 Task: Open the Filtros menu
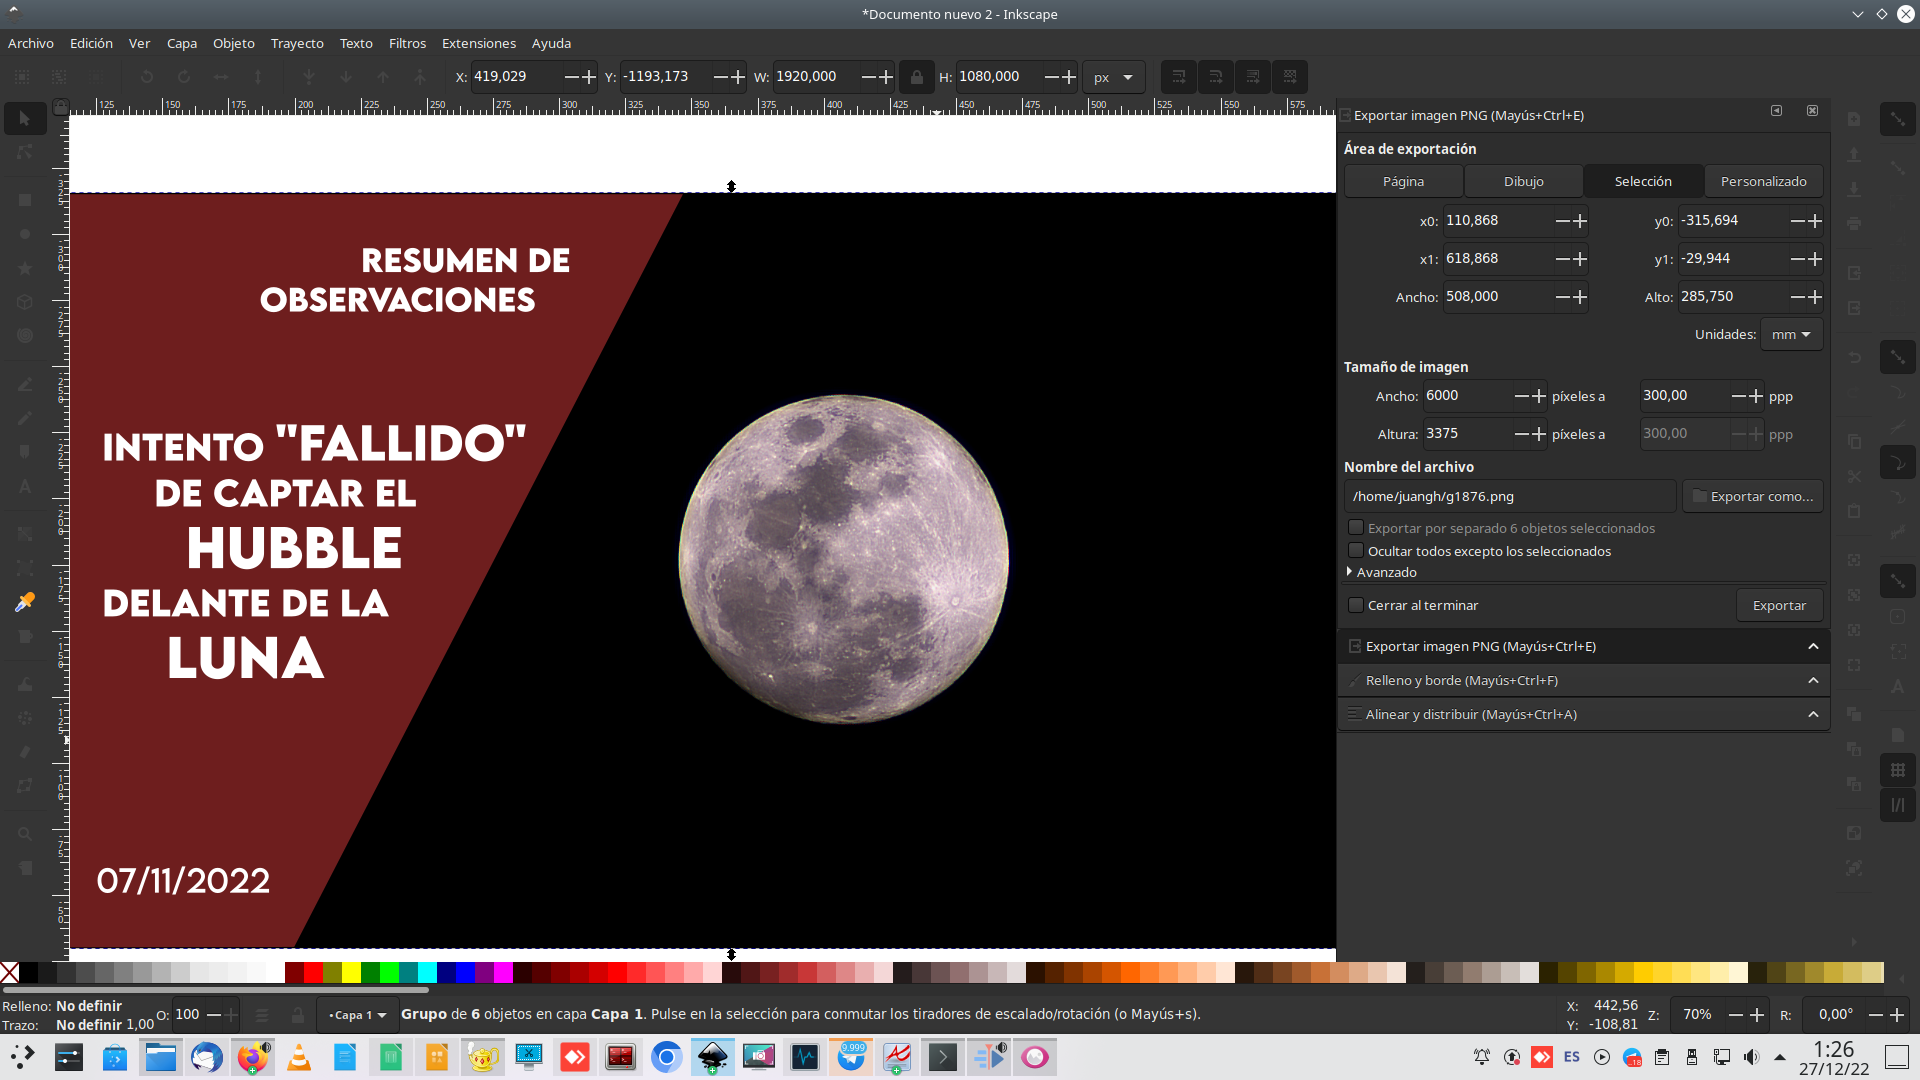click(407, 43)
